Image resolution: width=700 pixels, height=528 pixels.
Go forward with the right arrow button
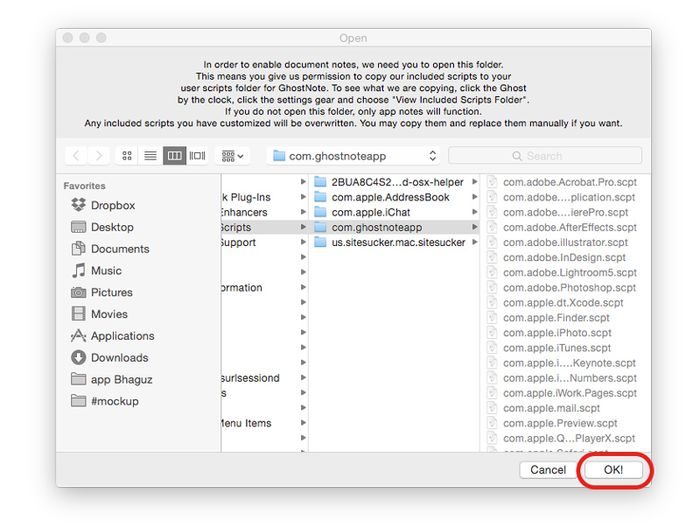[99, 156]
